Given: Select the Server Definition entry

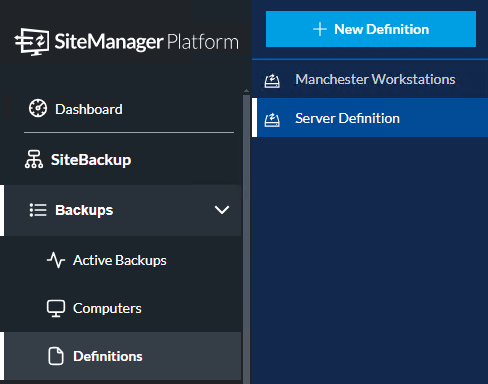Looking at the screenshot, I should [x=370, y=118].
